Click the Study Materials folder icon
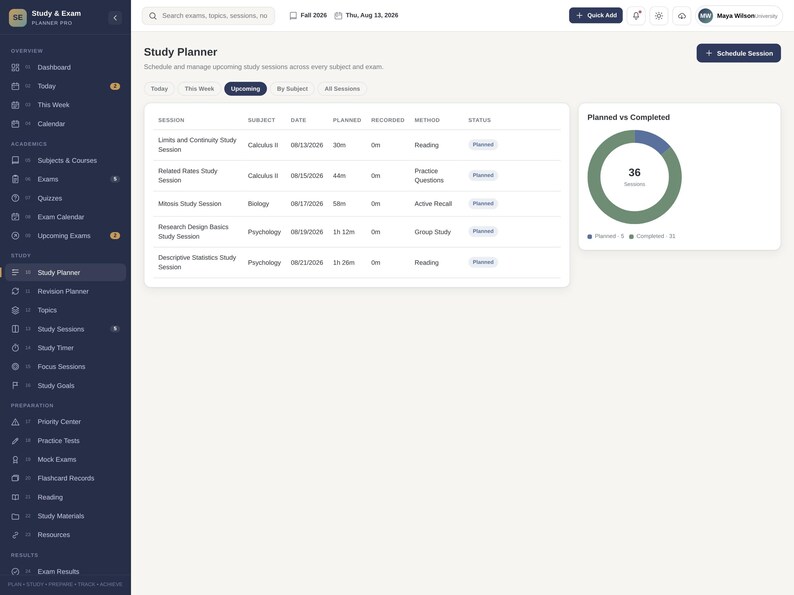 pyautogui.click(x=15, y=516)
